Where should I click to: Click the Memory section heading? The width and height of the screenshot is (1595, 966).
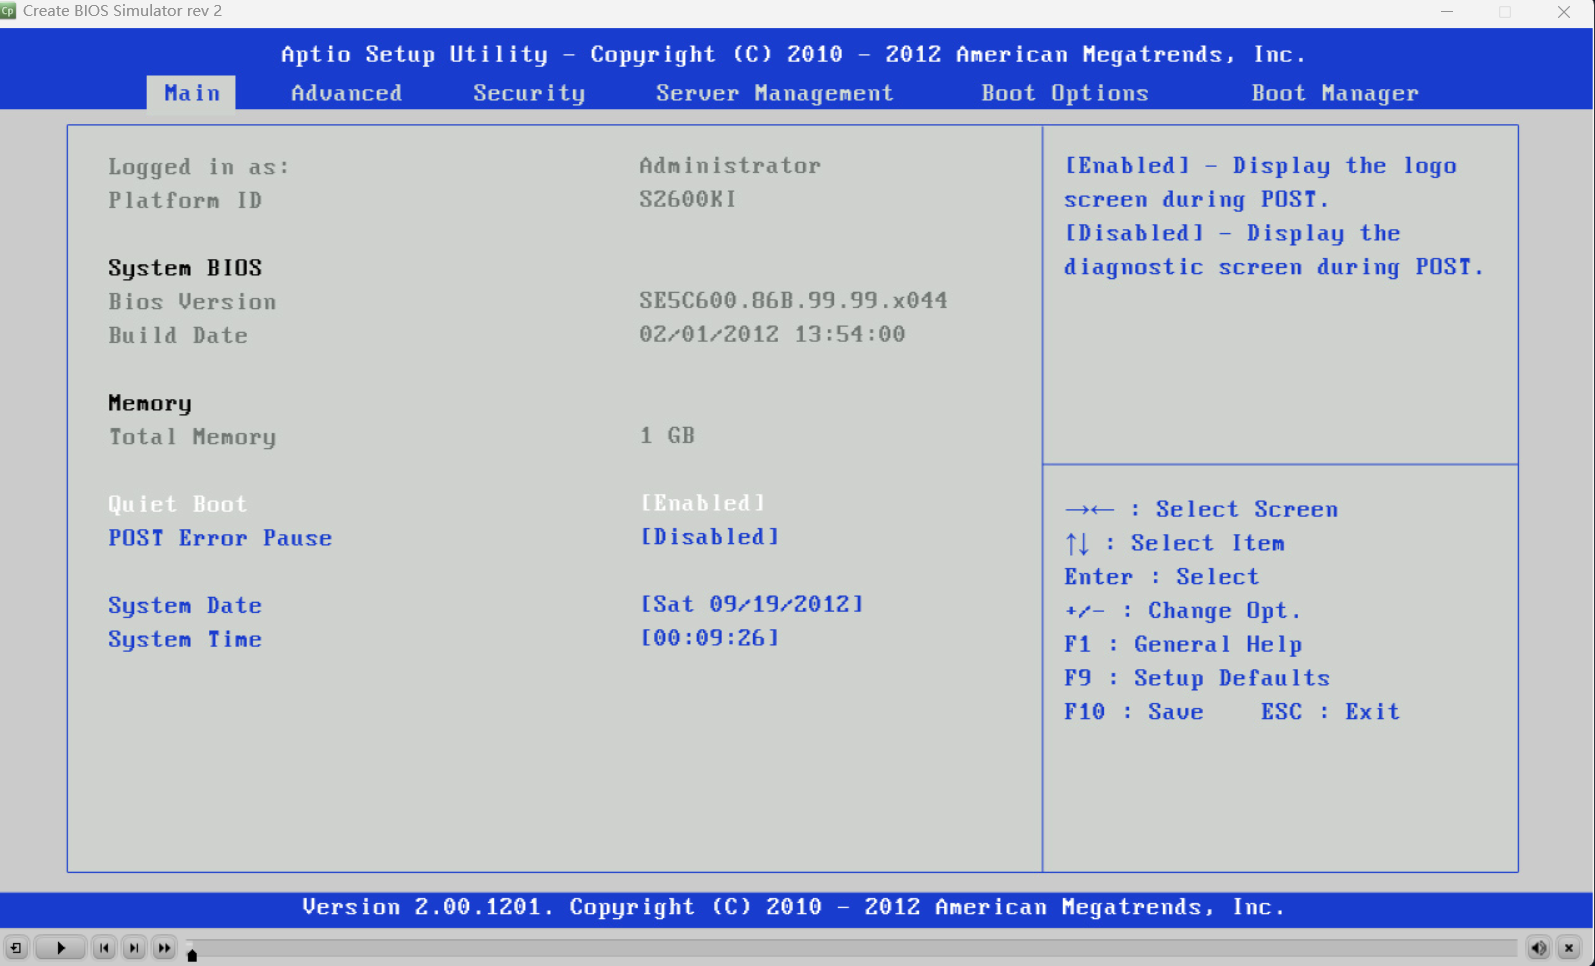[150, 403]
